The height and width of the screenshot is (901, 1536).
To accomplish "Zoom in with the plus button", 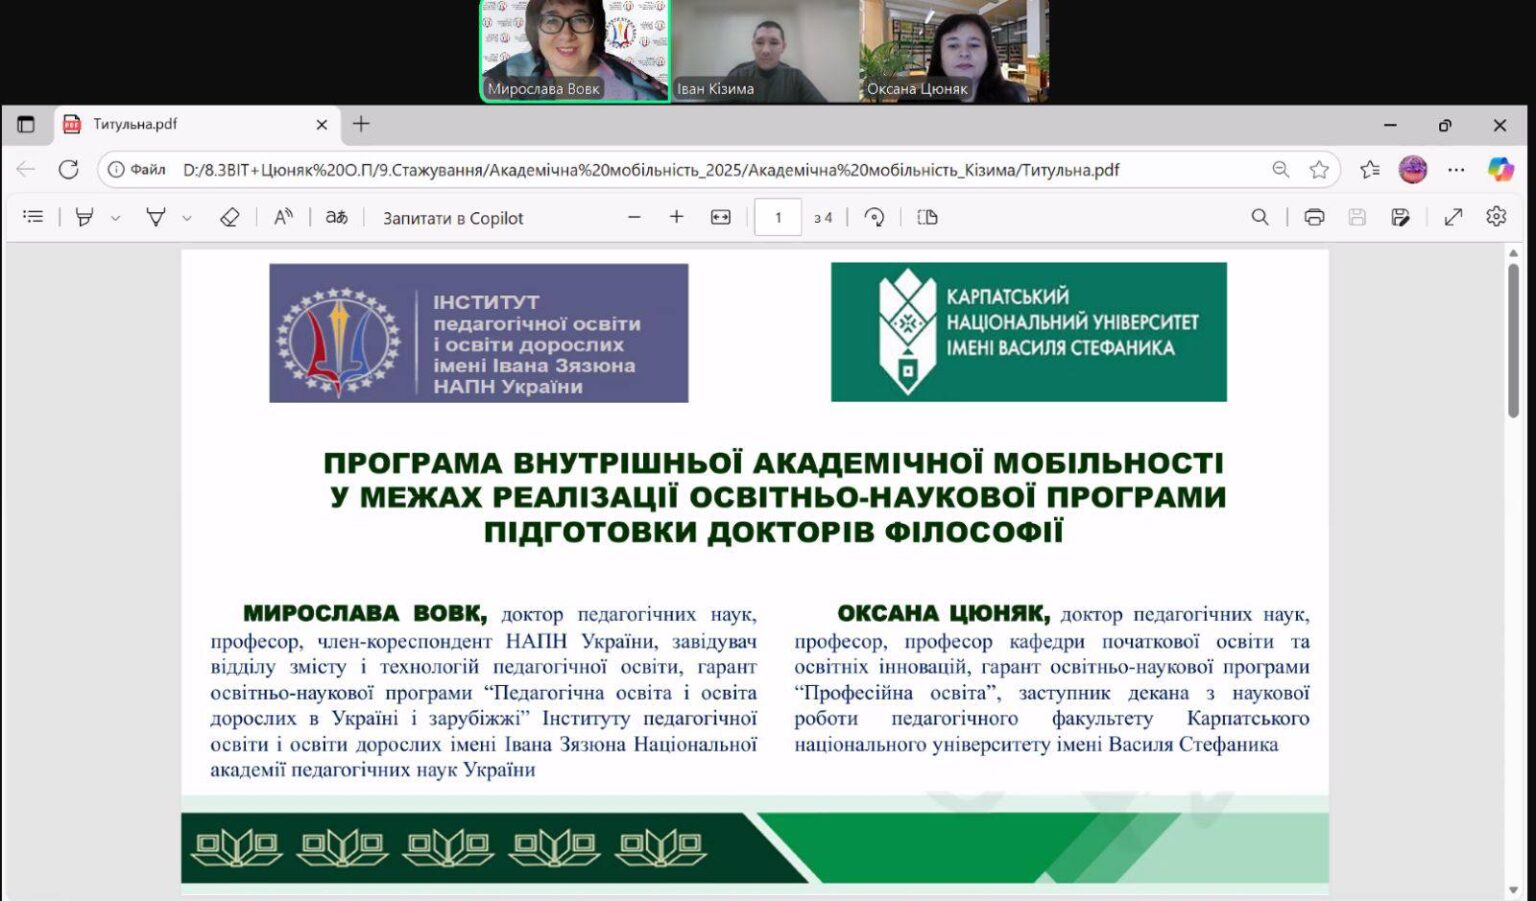I will point(677,217).
